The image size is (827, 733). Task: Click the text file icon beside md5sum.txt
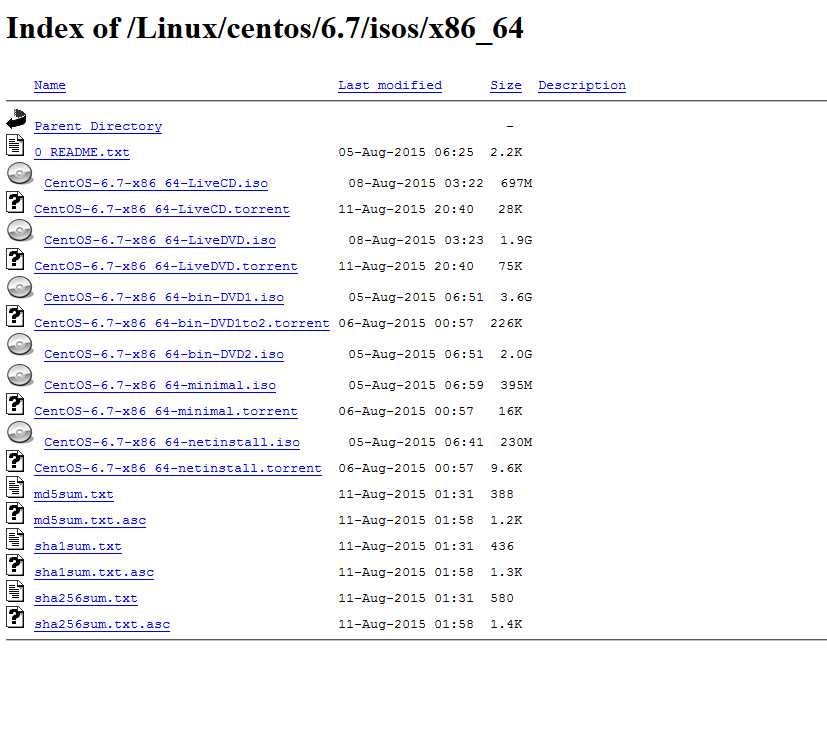(x=15, y=487)
